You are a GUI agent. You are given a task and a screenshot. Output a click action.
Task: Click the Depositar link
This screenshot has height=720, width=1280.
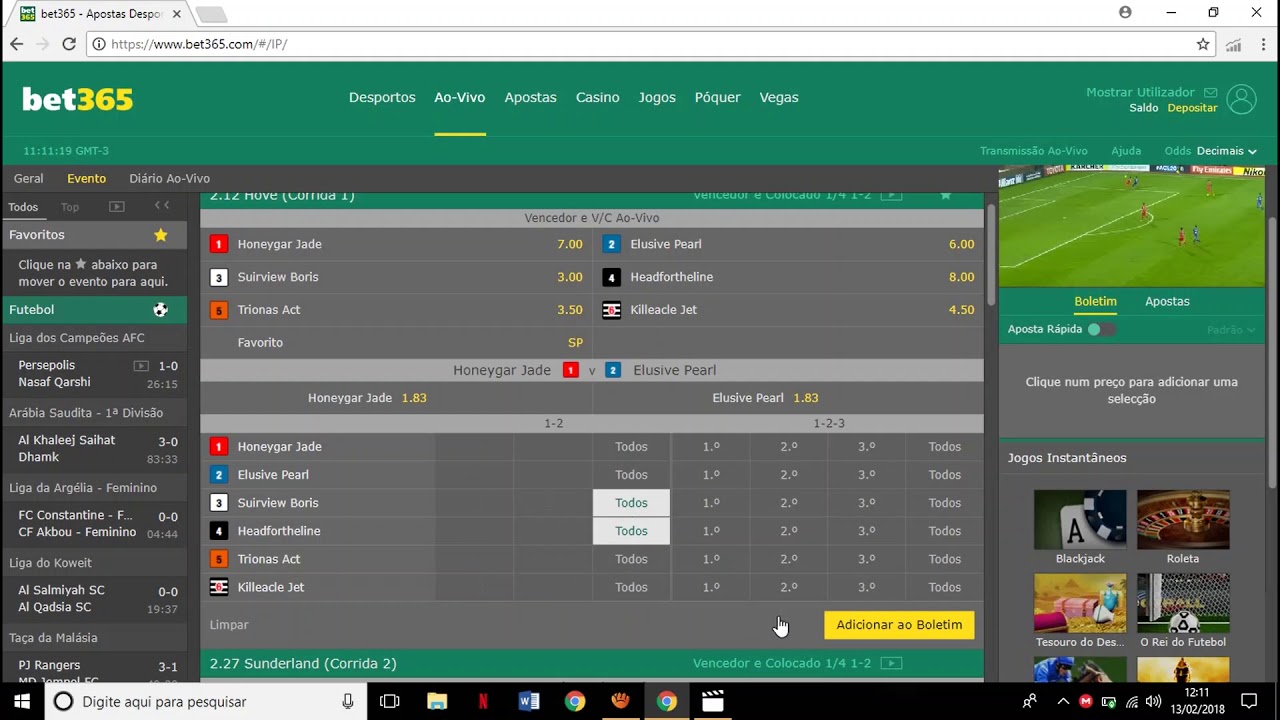coord(1192,108)
